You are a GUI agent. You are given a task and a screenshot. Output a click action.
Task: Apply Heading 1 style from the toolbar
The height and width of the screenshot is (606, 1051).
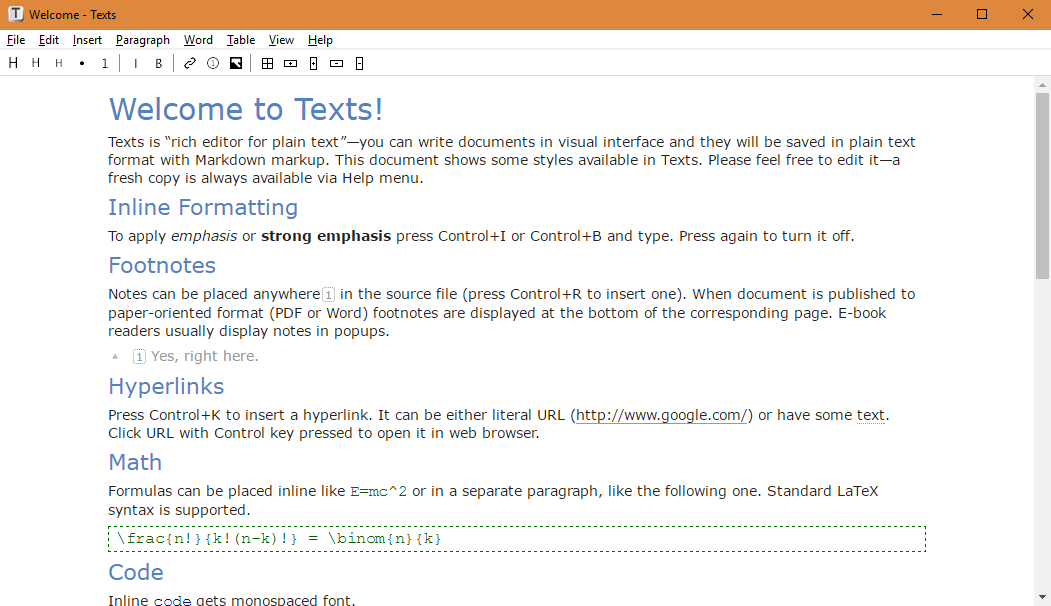click(13, 63)
